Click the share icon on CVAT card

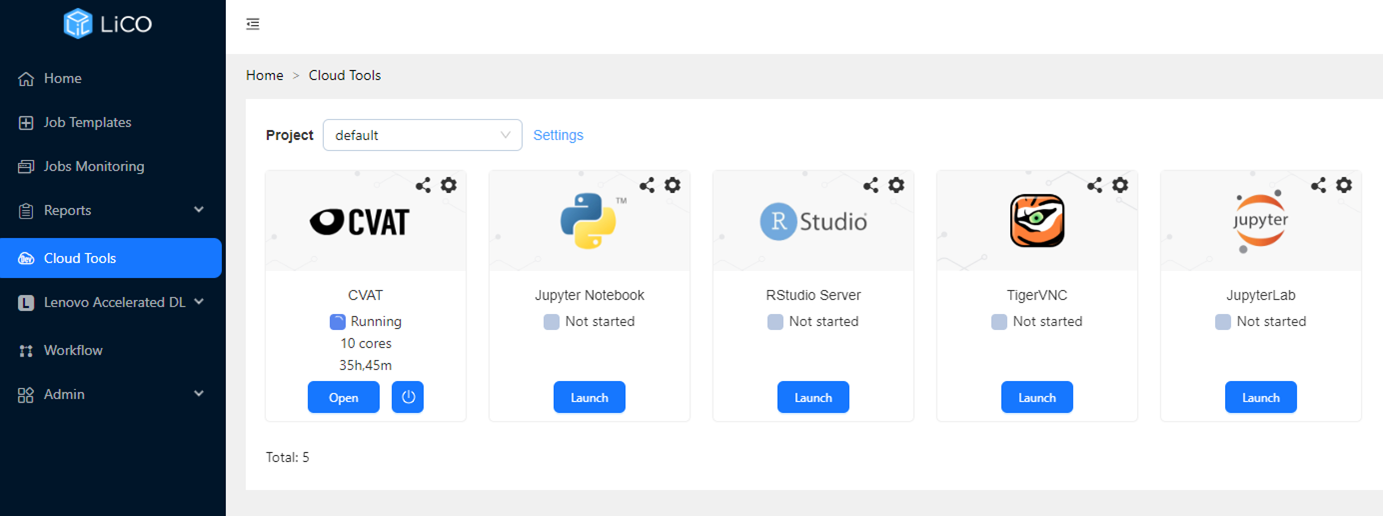pos(424,185)
